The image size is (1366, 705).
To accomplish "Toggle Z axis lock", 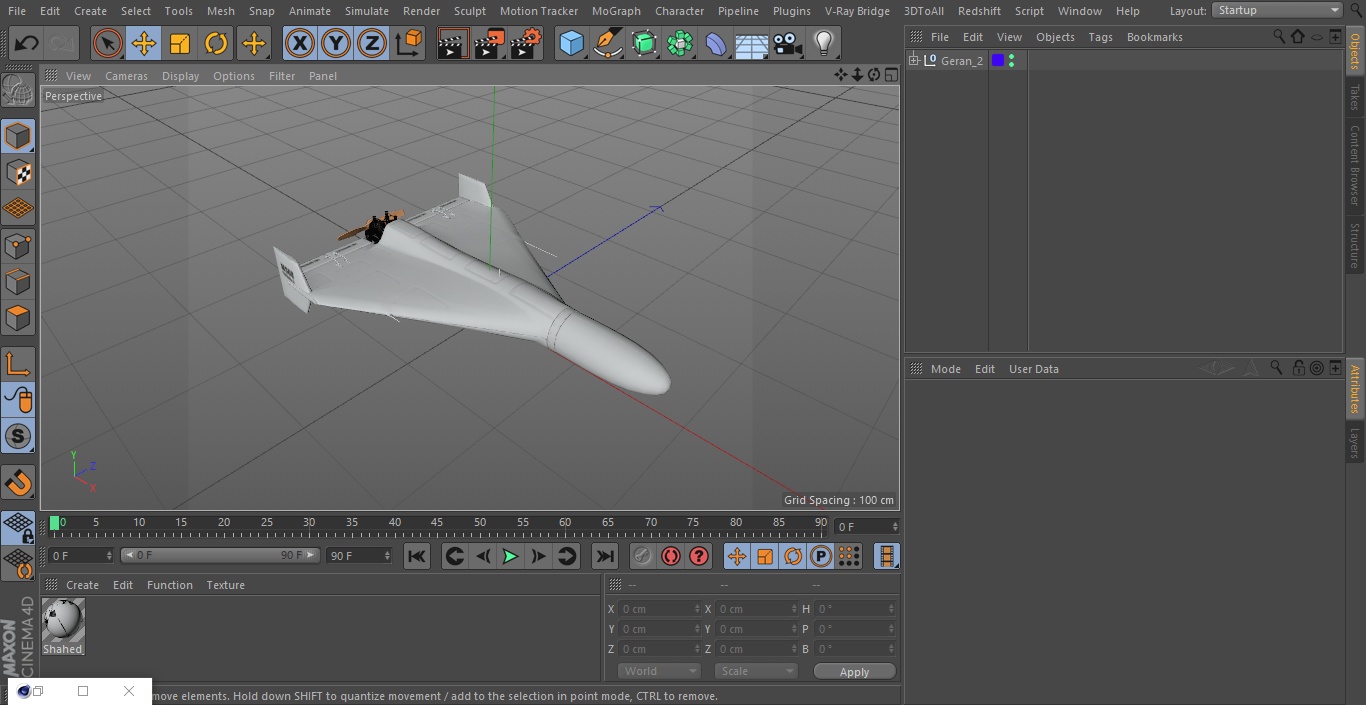I will (372, 43).
